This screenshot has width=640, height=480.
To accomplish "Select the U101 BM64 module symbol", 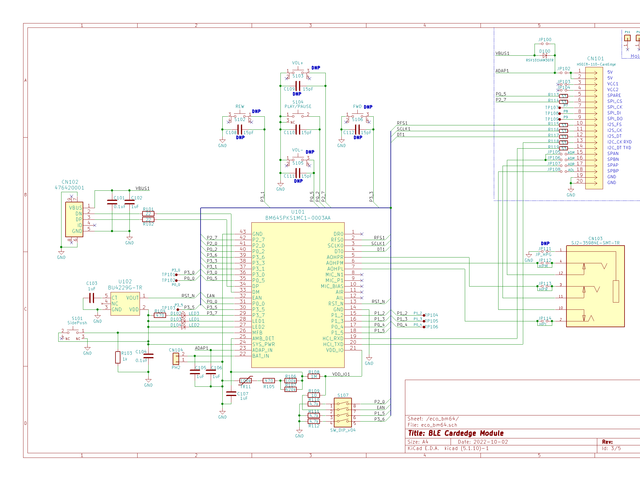I will [x=298, y=295].
